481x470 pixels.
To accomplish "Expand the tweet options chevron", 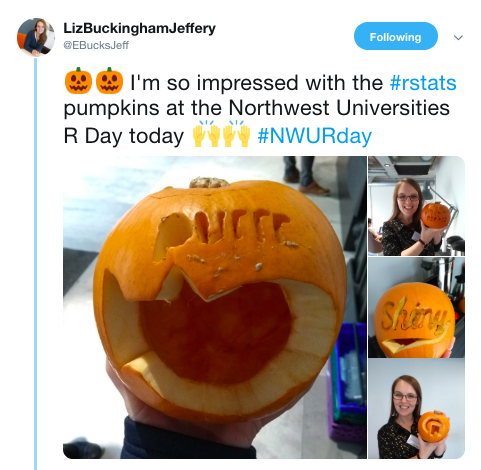I will point(459,37).
